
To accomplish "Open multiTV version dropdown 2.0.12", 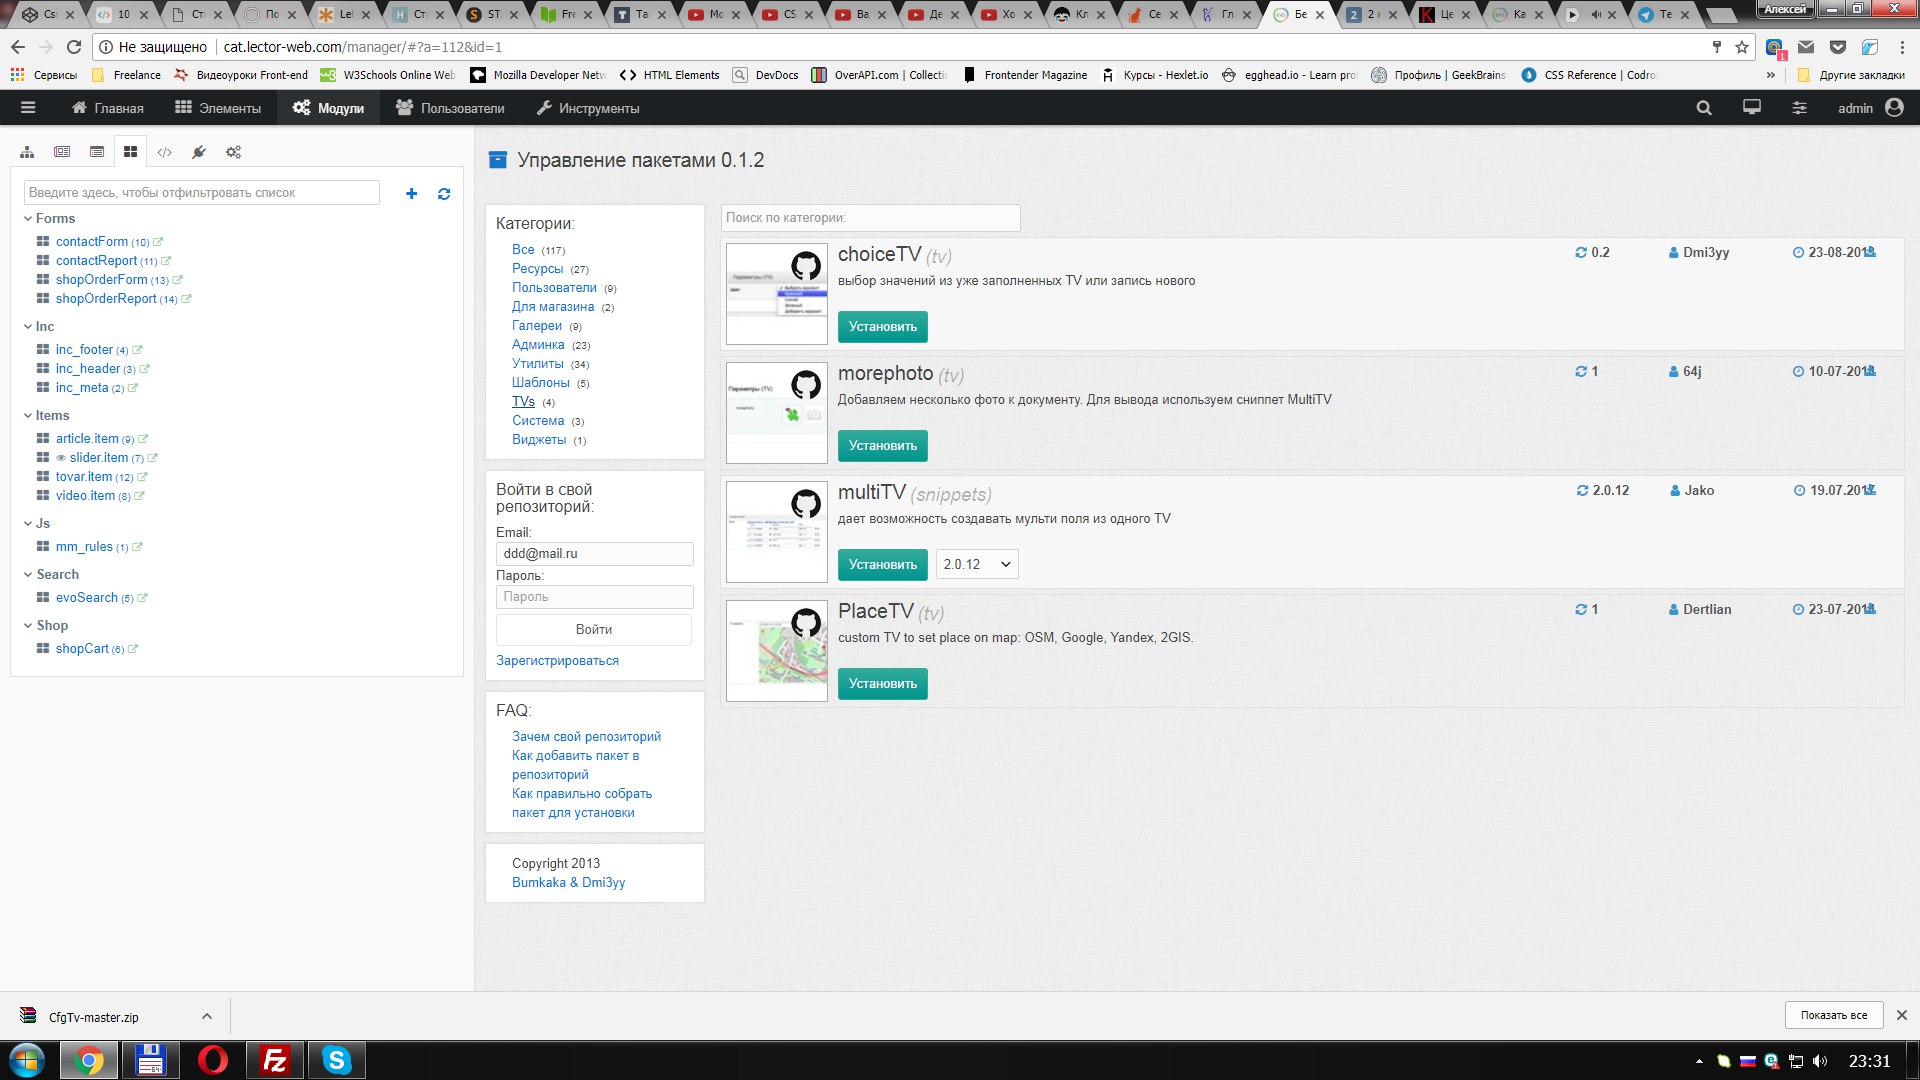I will point(977,564).
